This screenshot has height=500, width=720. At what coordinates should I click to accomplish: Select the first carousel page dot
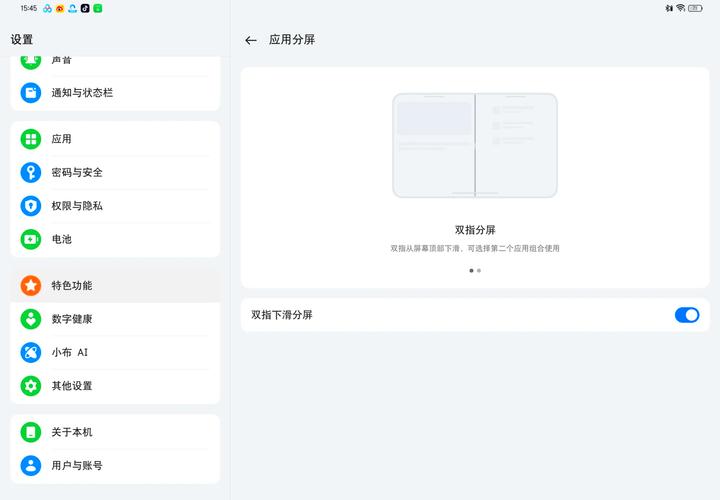coord(471,270)
